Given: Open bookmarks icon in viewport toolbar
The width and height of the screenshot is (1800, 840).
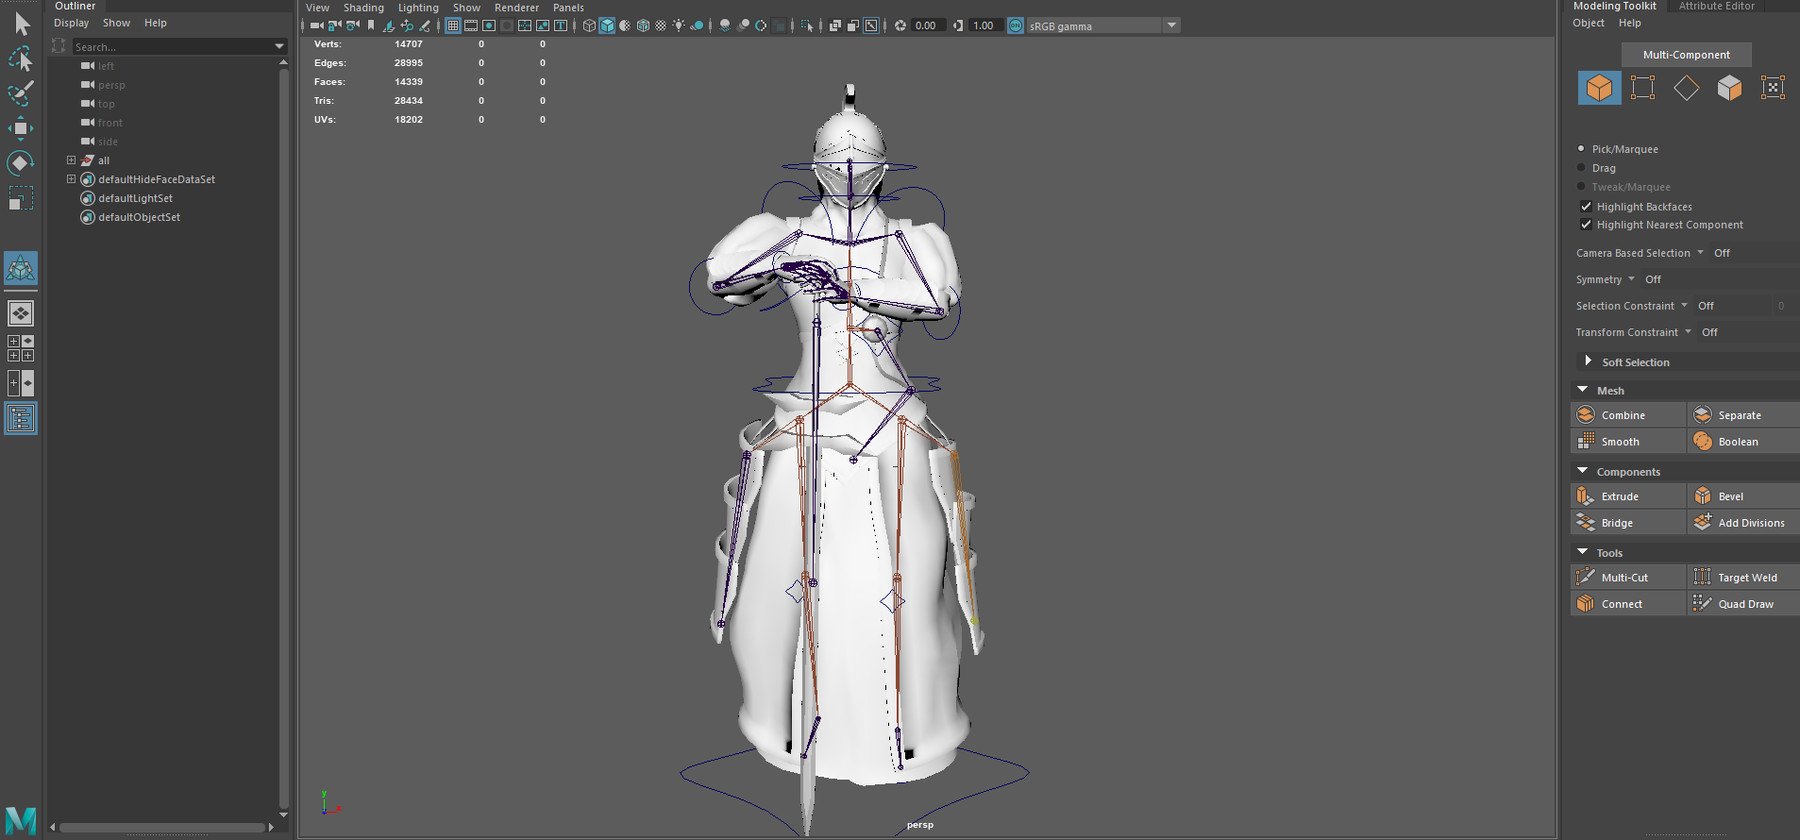Looking at the screenshot, I should click(x=371, y=25).
